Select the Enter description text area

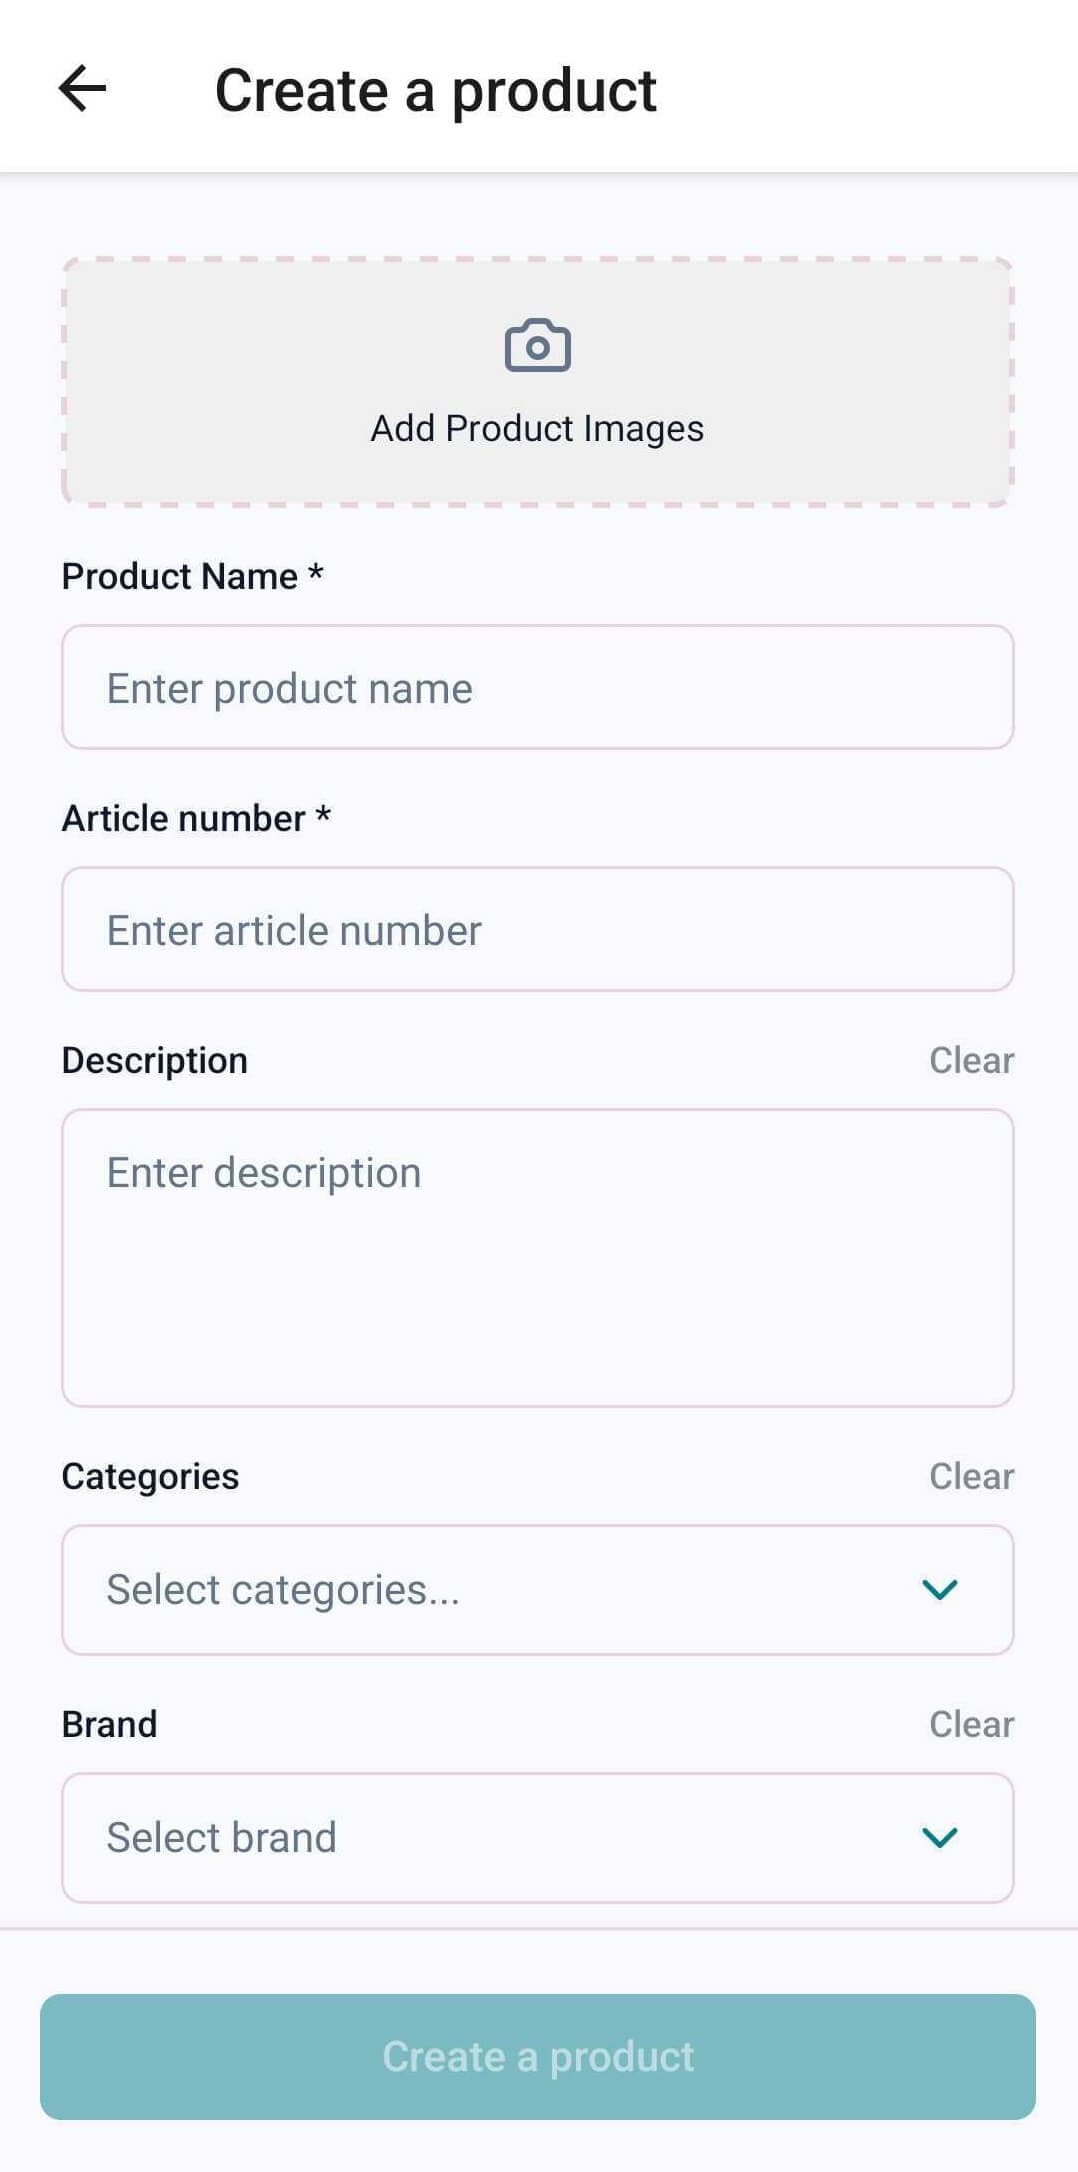coord(537,1257)
